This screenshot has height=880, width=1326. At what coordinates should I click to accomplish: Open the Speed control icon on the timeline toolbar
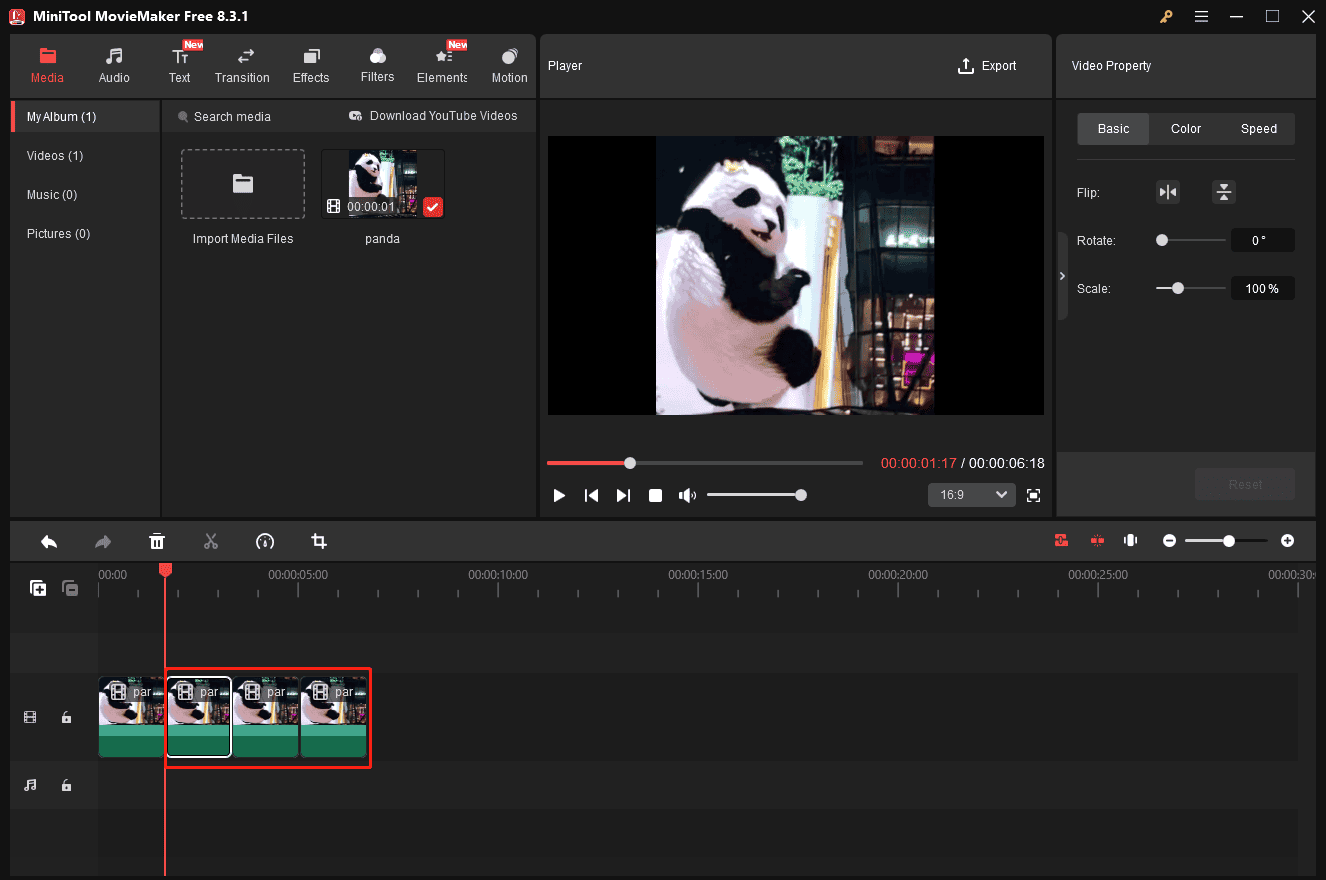coord(265,541)
